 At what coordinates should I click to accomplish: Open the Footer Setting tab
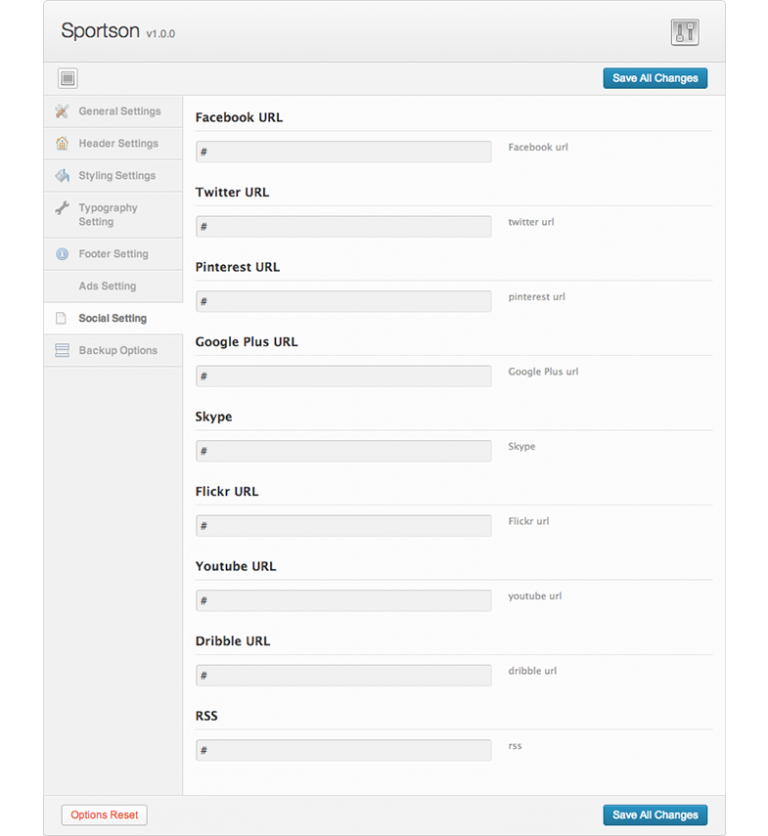[x=113, y=254]
